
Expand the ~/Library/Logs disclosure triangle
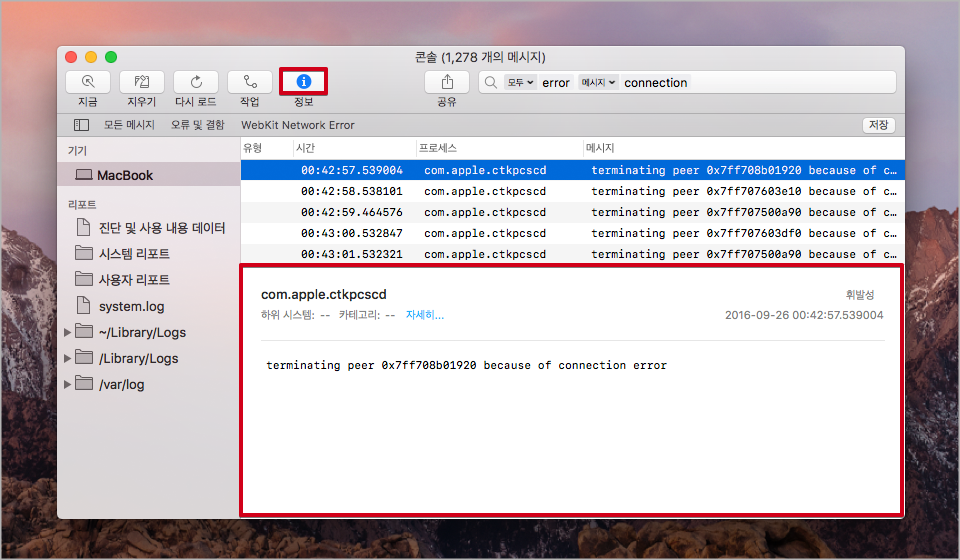tap(68, 332)
